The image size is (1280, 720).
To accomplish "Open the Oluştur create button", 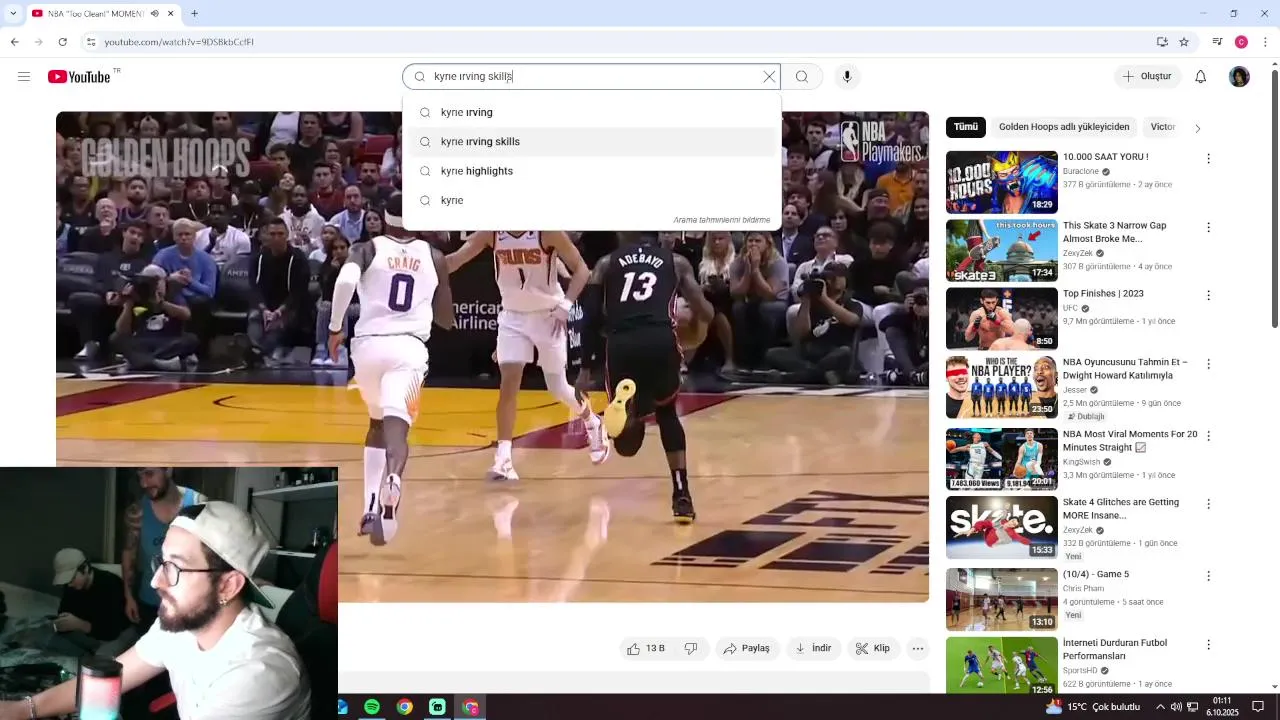I will (1147, 77).
